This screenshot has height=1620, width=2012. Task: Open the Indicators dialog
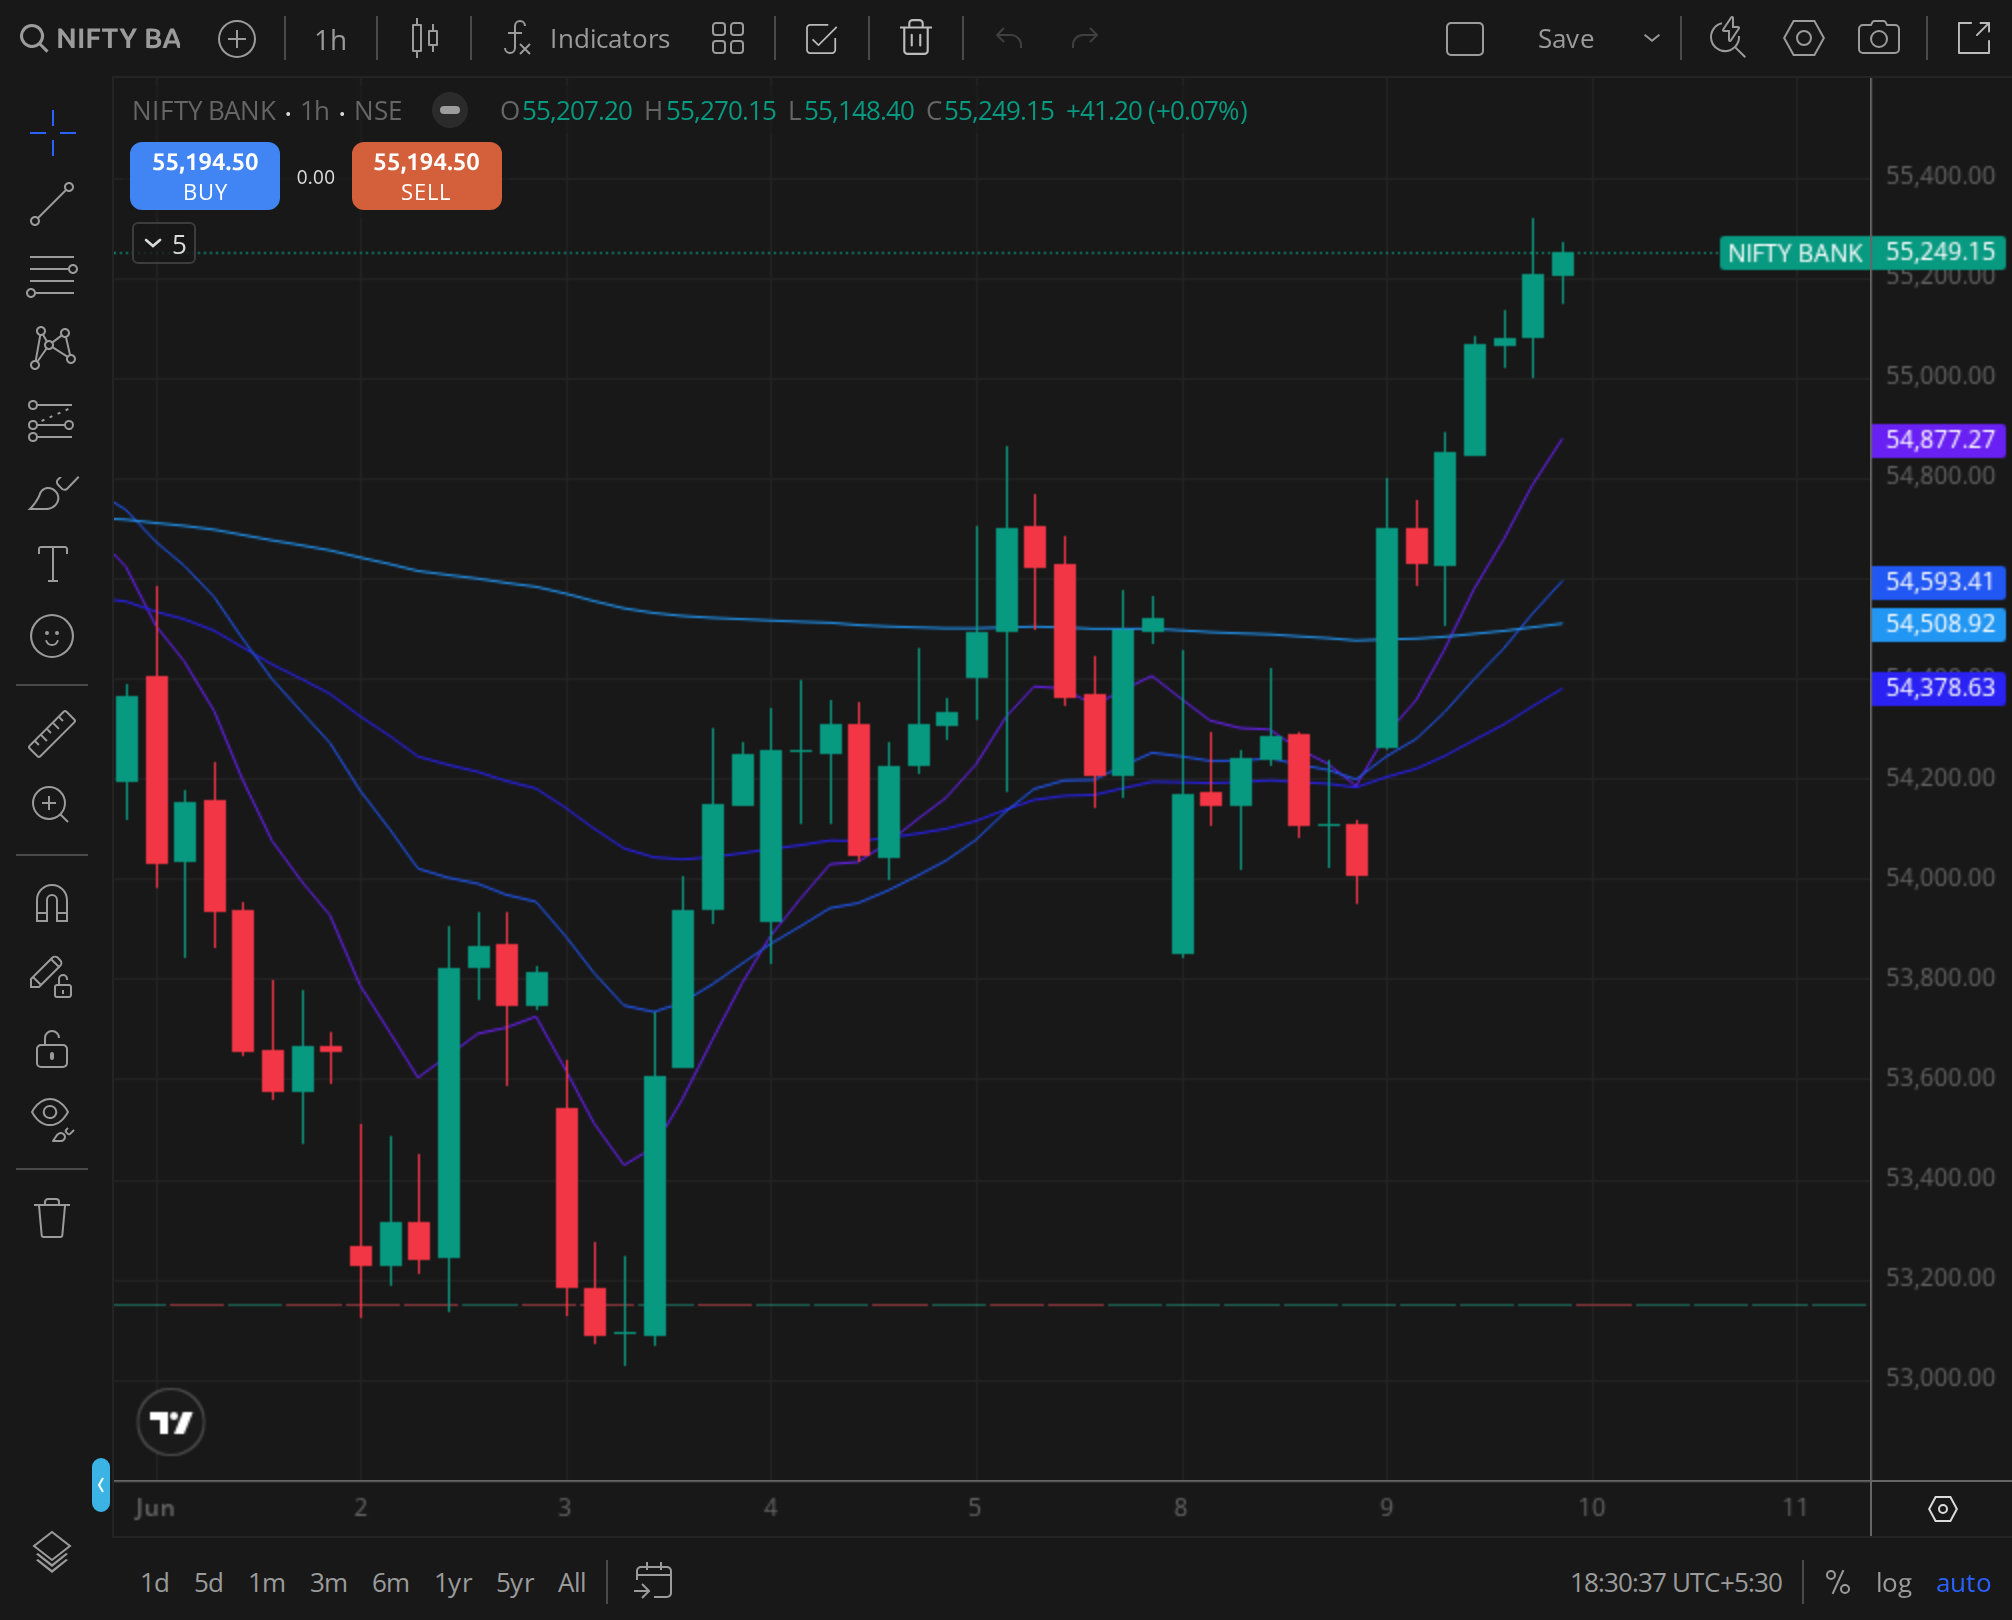pos(587,39)
